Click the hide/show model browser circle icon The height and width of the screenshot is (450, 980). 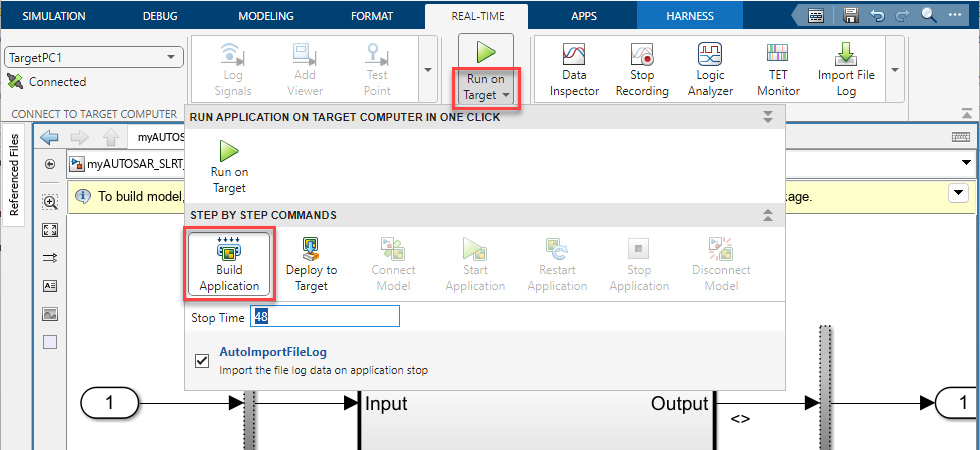tap(50, 164)
